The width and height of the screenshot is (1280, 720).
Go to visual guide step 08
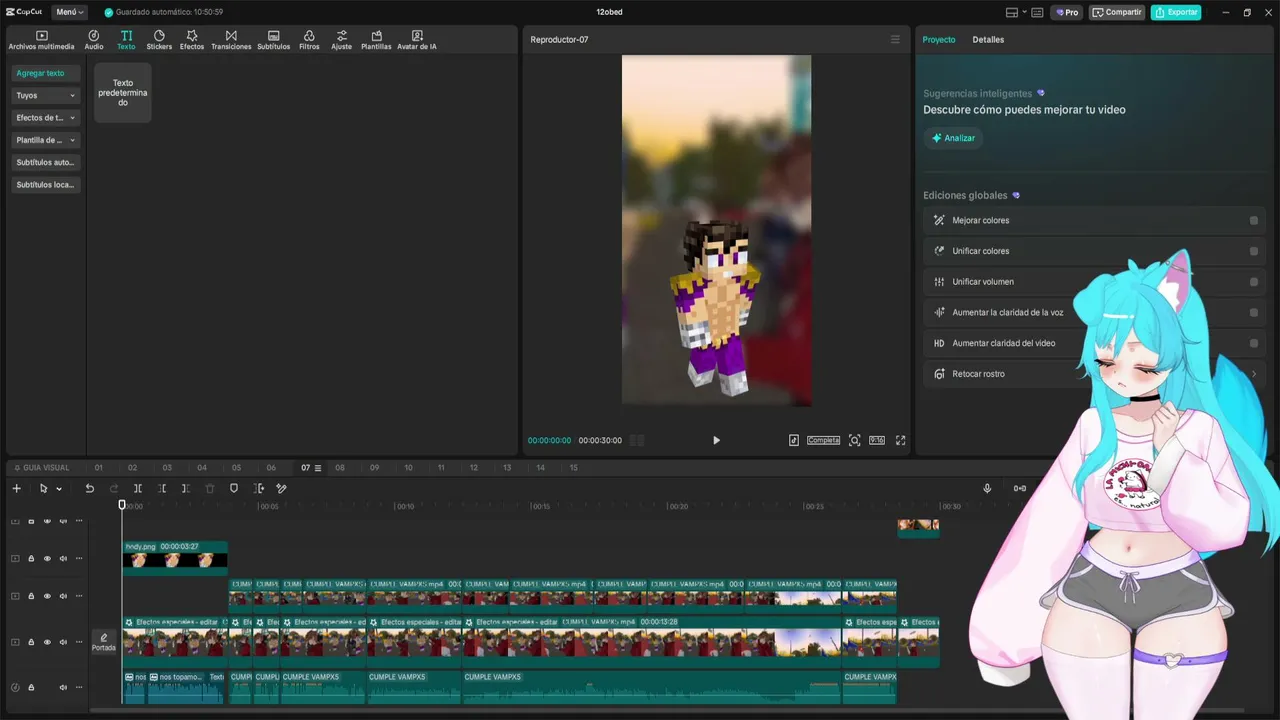(340, 468)
